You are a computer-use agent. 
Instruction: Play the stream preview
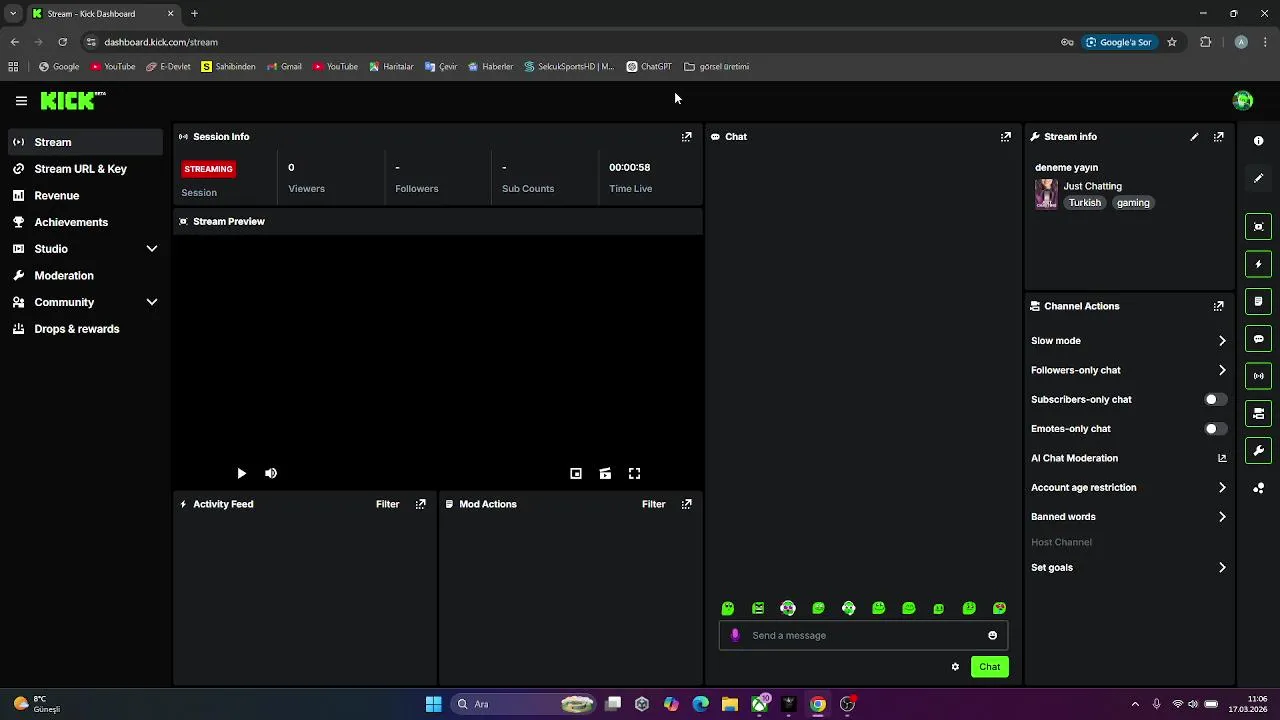coord(241,474)
